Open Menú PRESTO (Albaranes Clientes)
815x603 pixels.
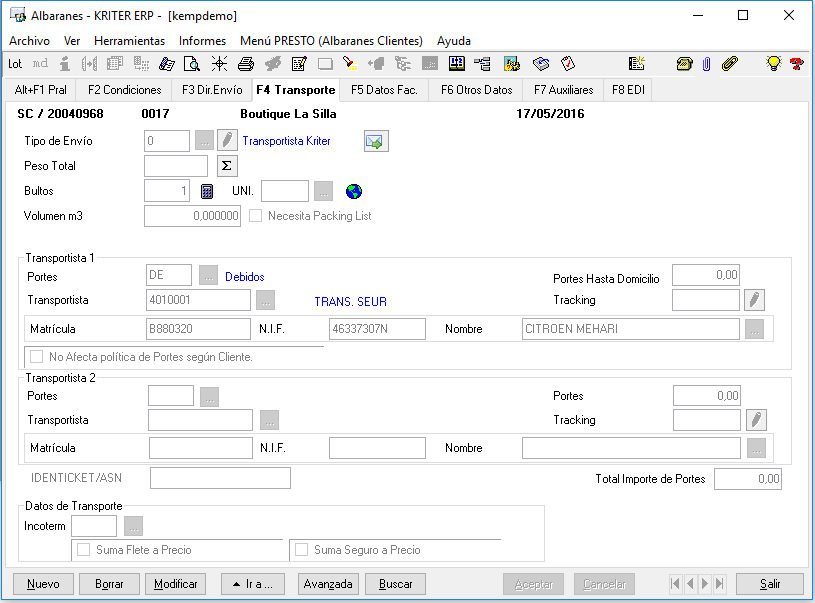click(x=331, y=41)
